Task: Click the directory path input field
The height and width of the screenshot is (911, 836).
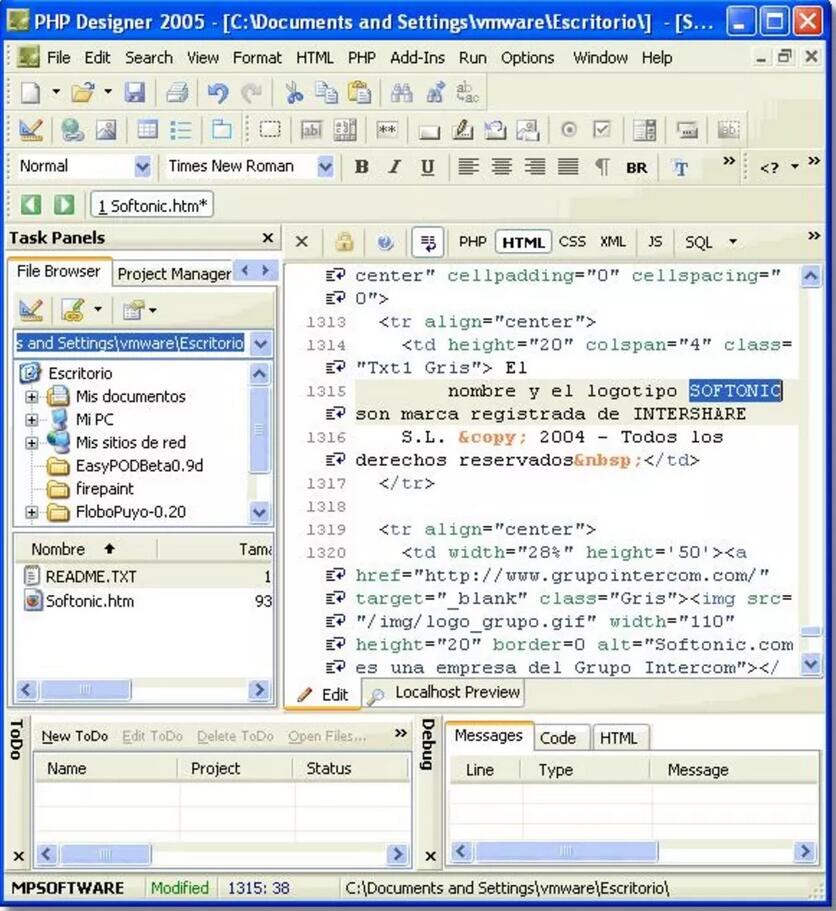Action: [x=130, y=343]
